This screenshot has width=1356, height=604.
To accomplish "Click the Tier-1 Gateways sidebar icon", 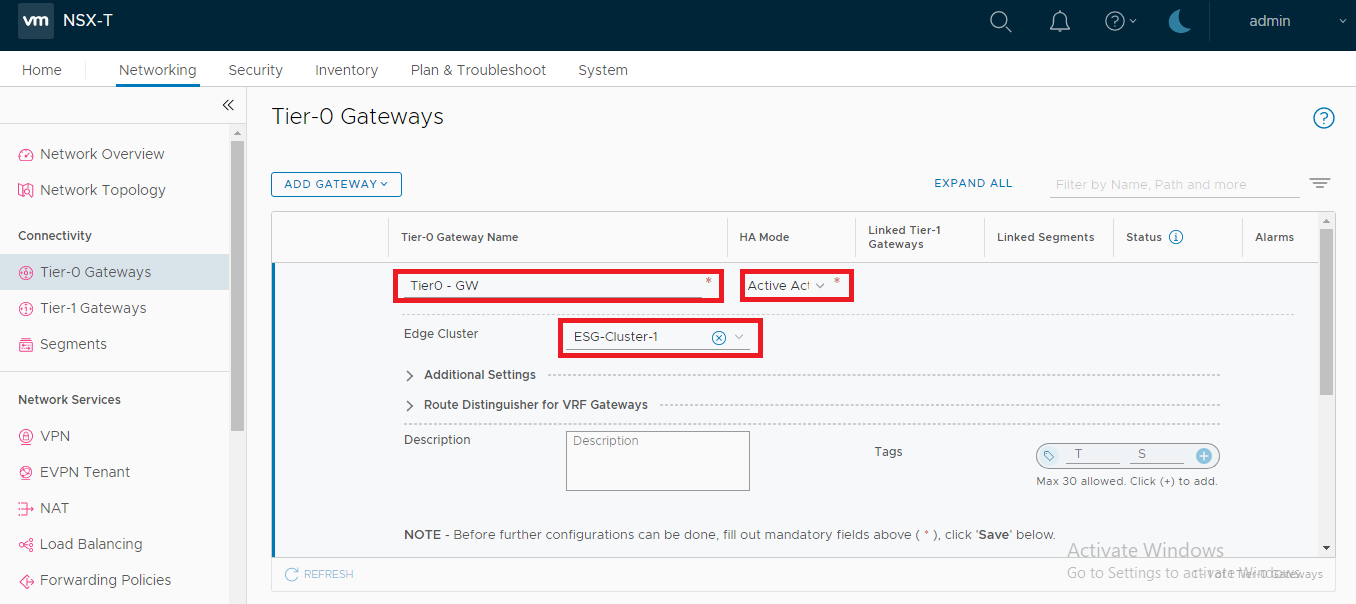I will [x=26, y=308].
